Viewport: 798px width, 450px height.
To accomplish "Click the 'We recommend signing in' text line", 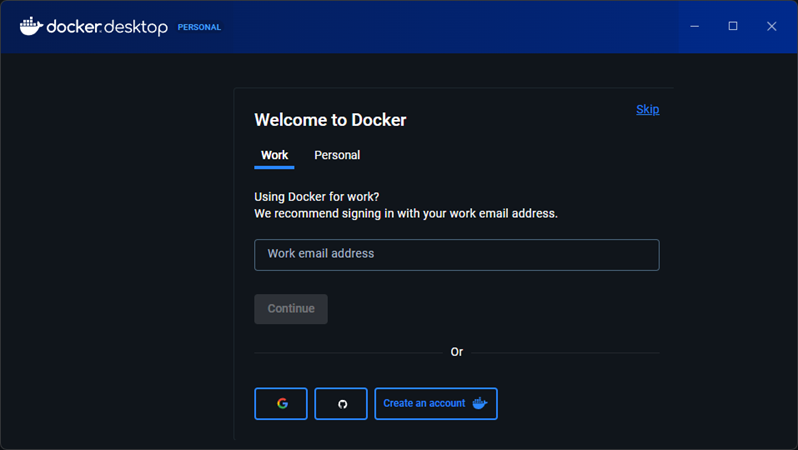I will [x=406, y=213].
